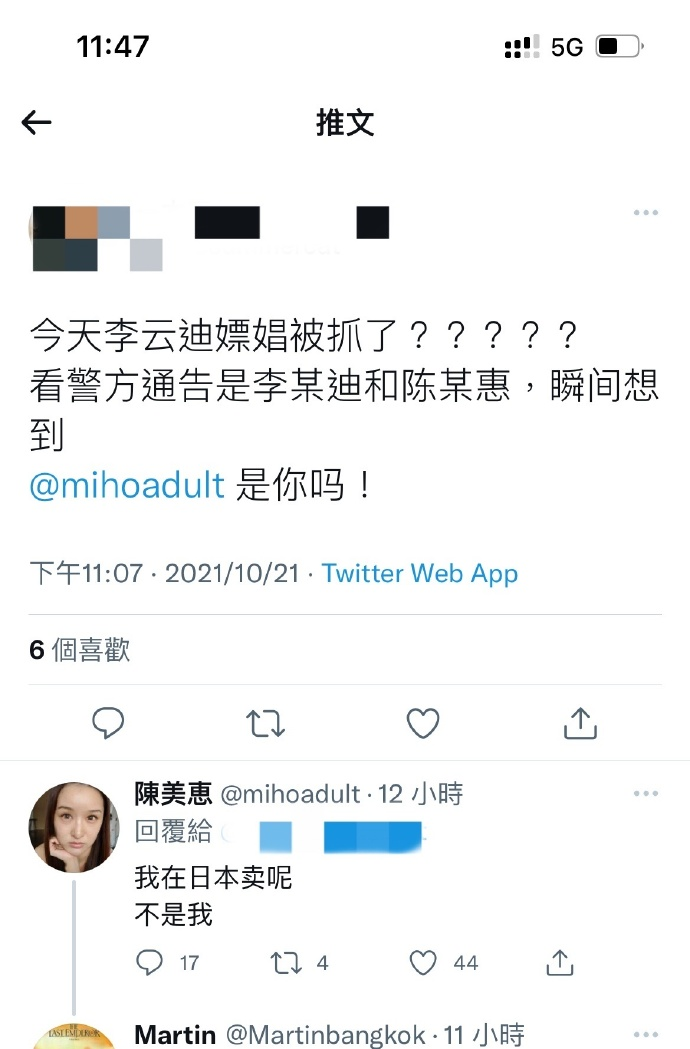The image size is (690, 1049).
Task: Open more options for main tweet
Action: click(x=645, y=213)
